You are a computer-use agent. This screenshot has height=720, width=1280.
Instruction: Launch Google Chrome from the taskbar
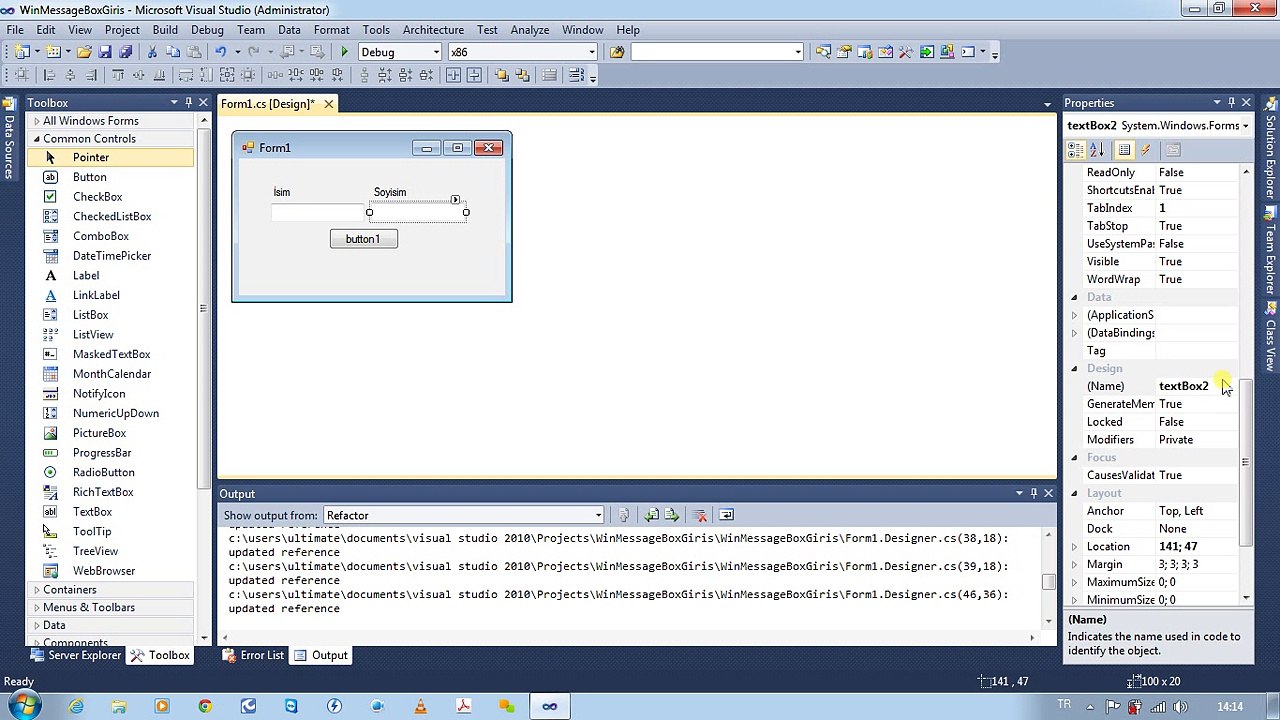pos(205,706)
